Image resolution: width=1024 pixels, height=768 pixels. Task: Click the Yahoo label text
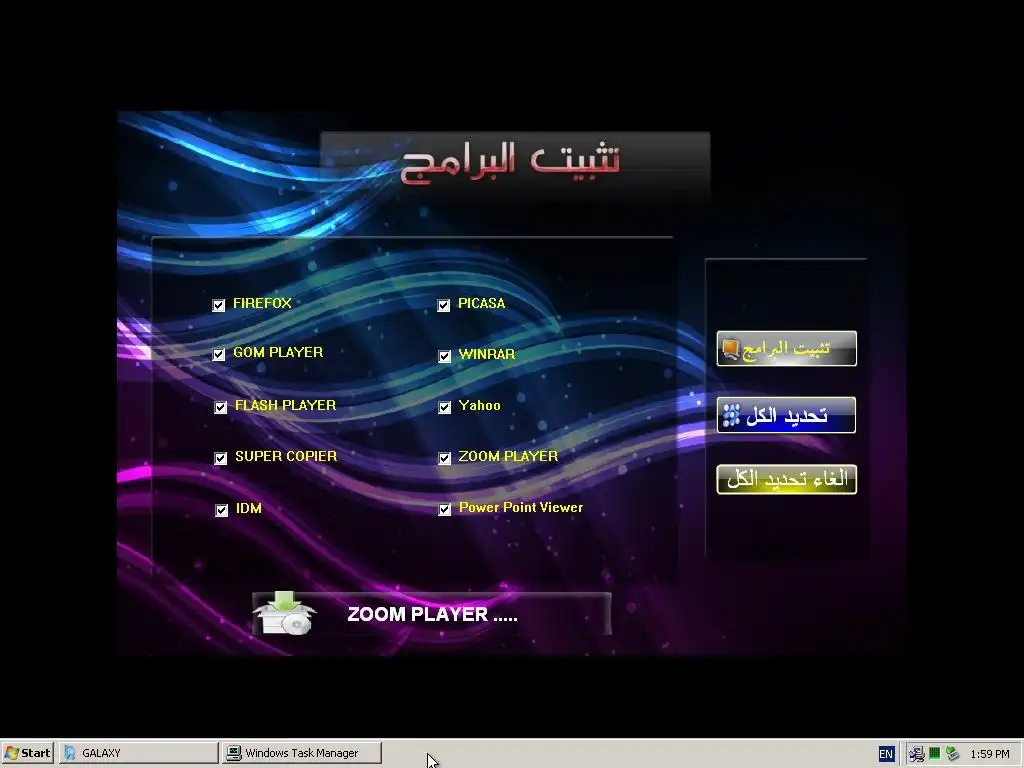click(479, 405)
